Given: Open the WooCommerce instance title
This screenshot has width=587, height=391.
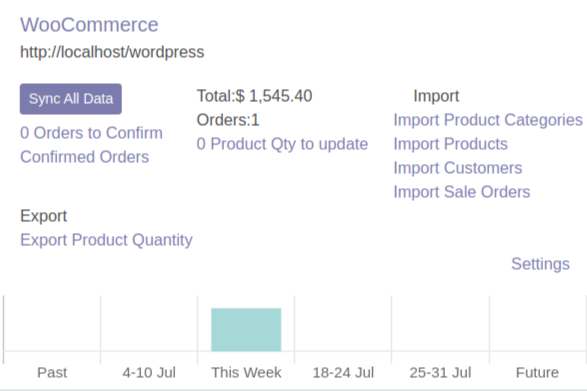Looking at the screenshot, I should click(x=89, y=25).
